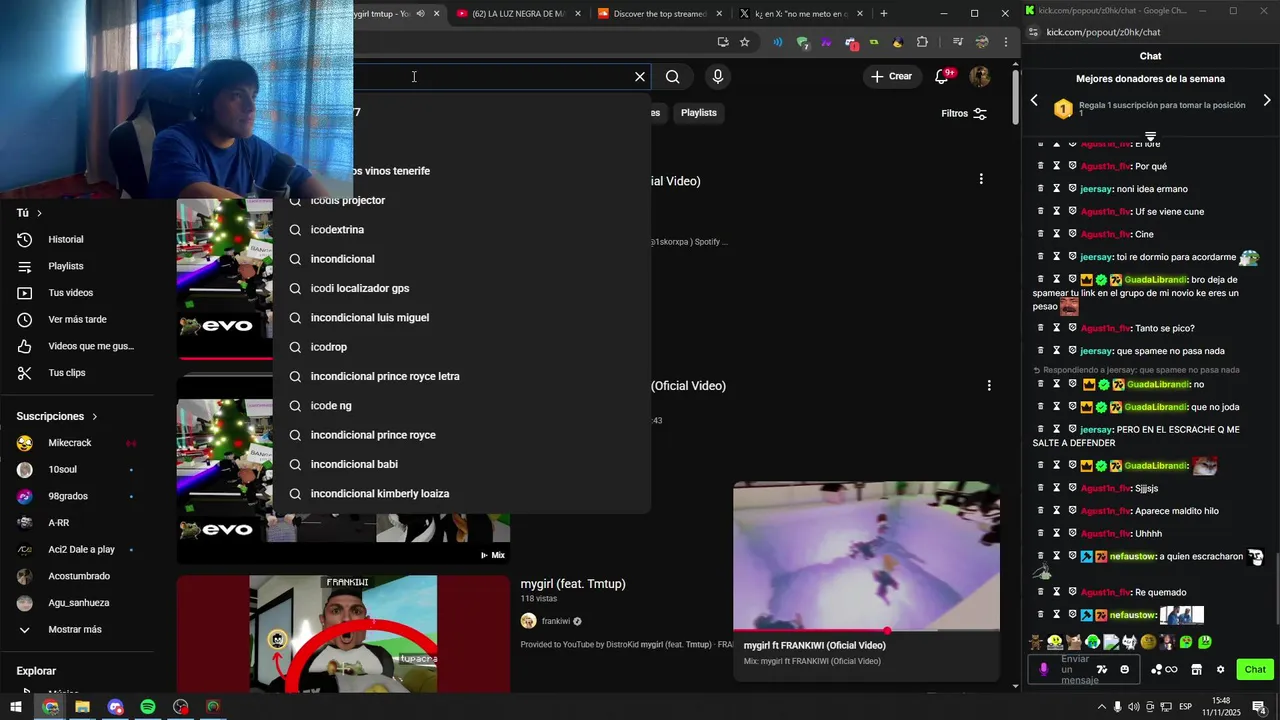Select suggestion "icodrop"

tap(462, 347)
